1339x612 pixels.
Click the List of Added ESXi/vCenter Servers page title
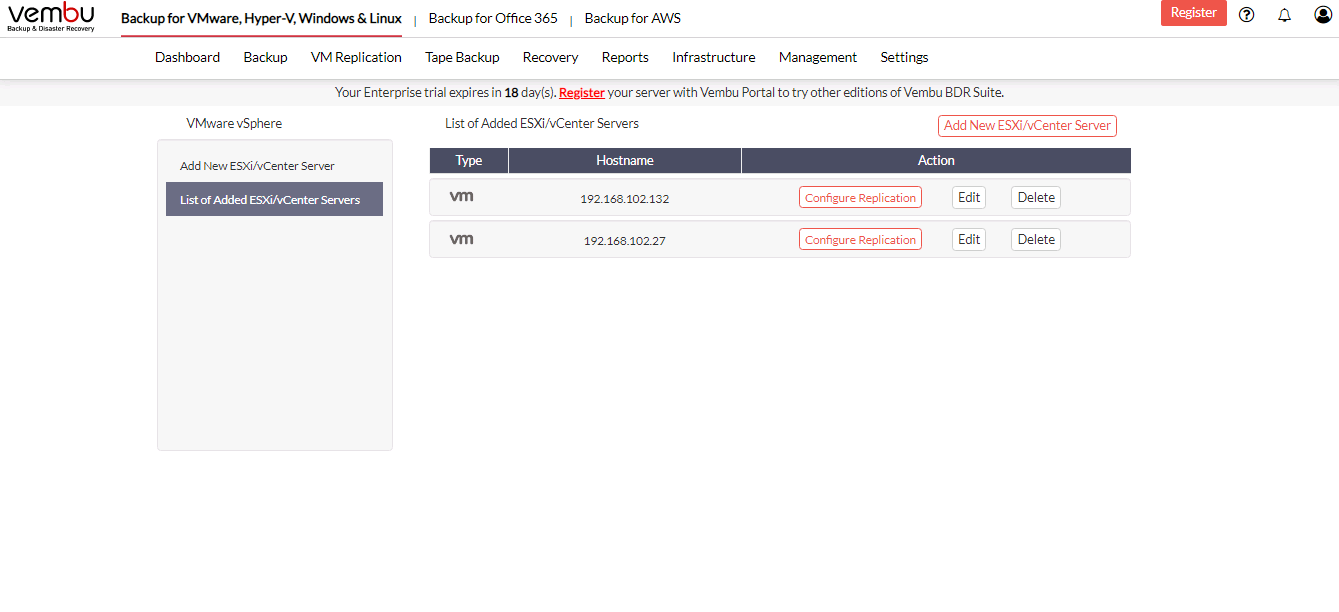(x=542, y=123)
